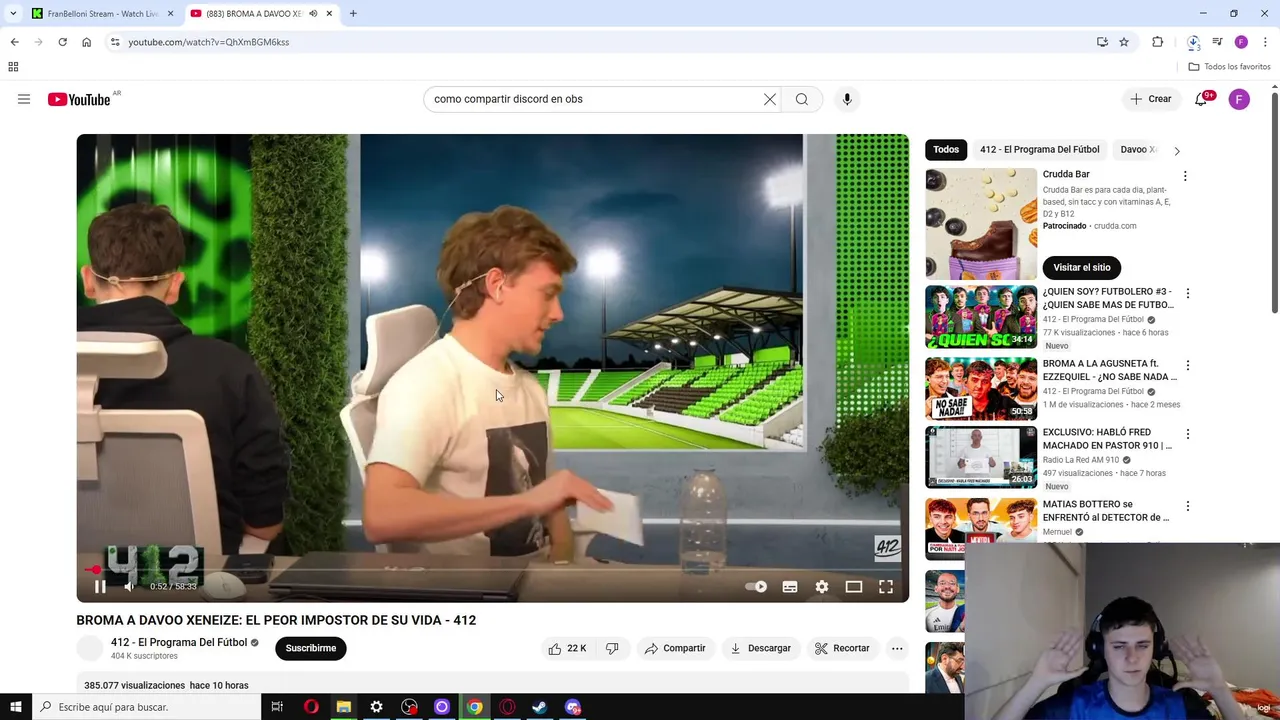This screenshot has width=1280, height=720.
Task: Like the video with 22 K likes
Action: (566, 648)
